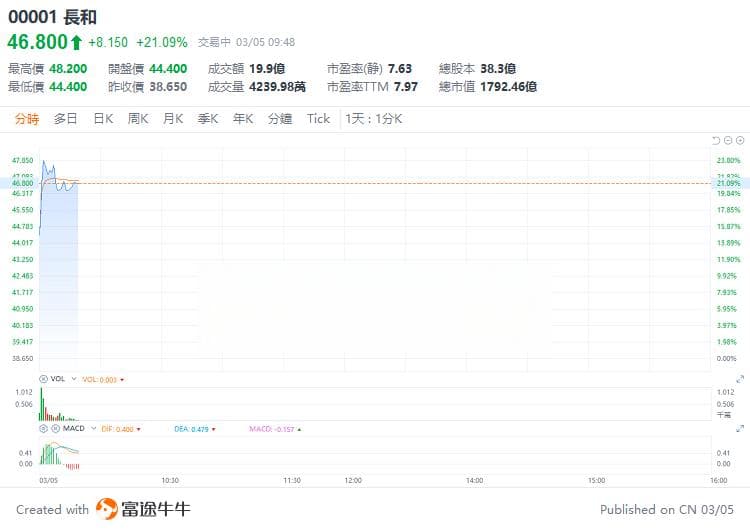The width and height of the screenshot is (750, 530).
Task: Close the MACD indicator panel
Action: pyautogui.click(x=55, y=429)
